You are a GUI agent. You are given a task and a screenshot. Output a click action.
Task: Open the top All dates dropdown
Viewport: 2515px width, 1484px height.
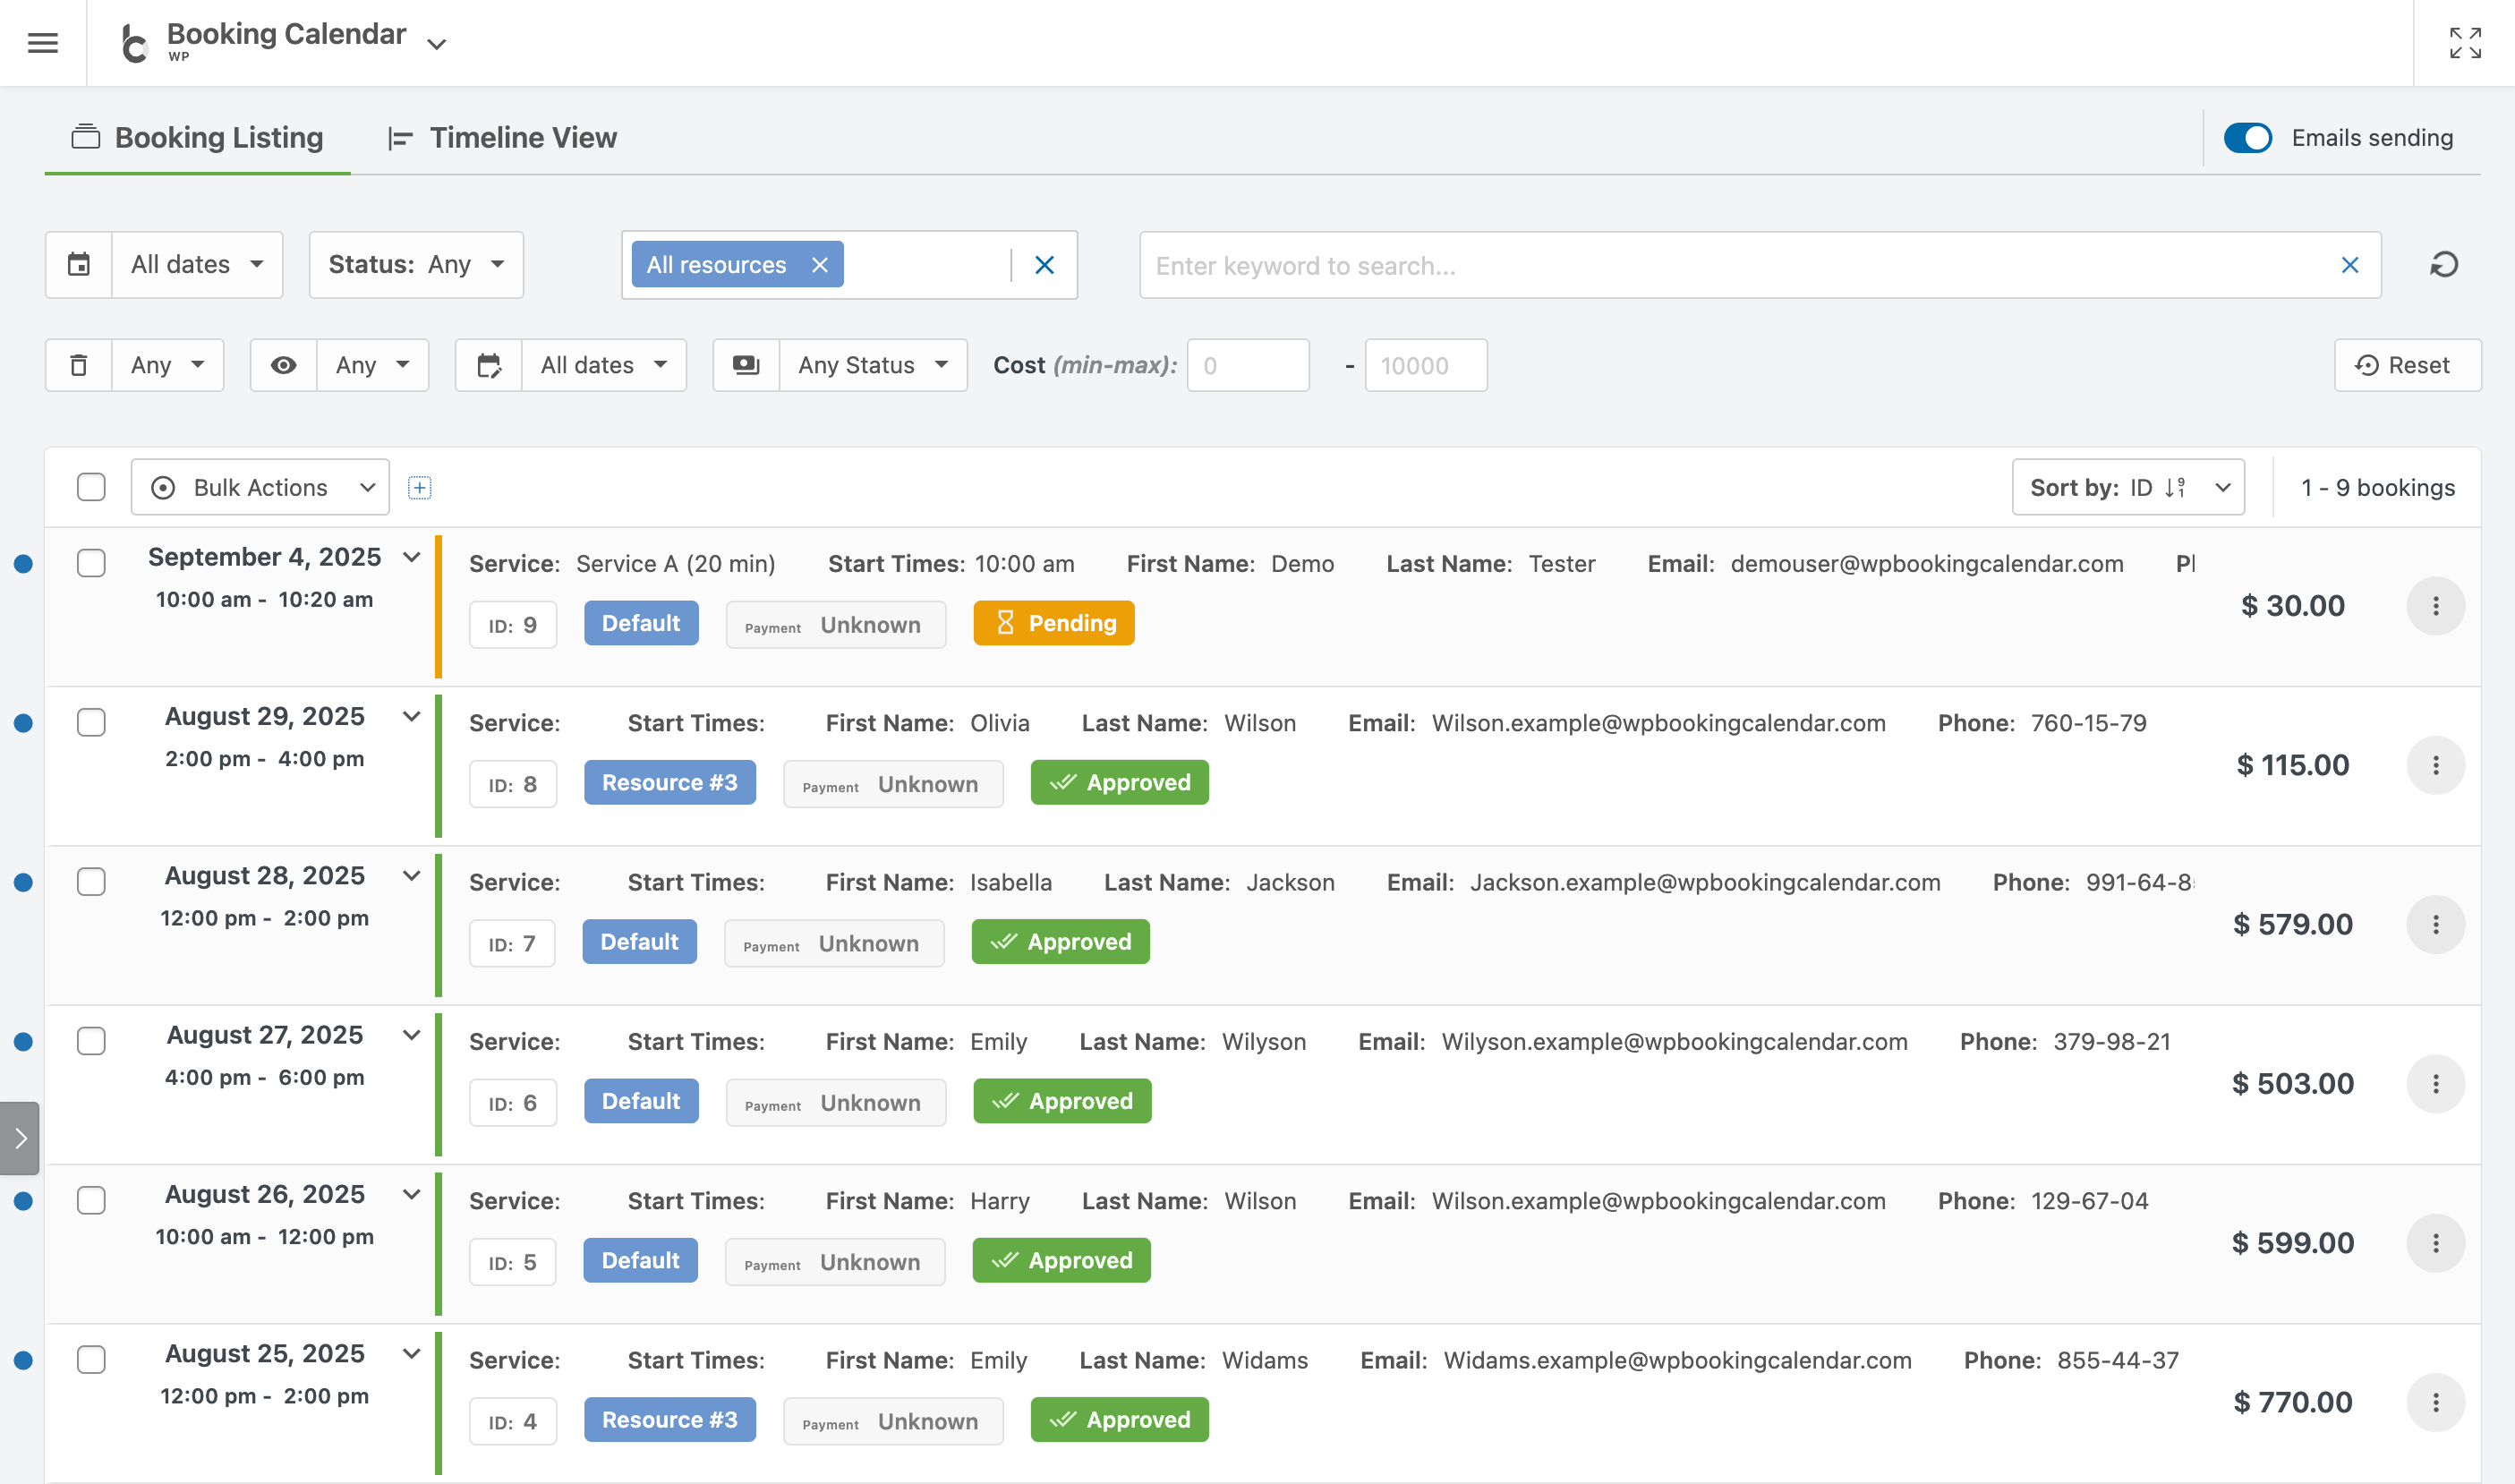[197, 265]
